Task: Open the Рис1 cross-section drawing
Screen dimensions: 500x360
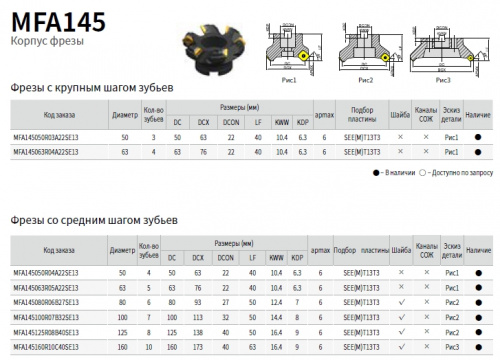Action: coord(294,50)
